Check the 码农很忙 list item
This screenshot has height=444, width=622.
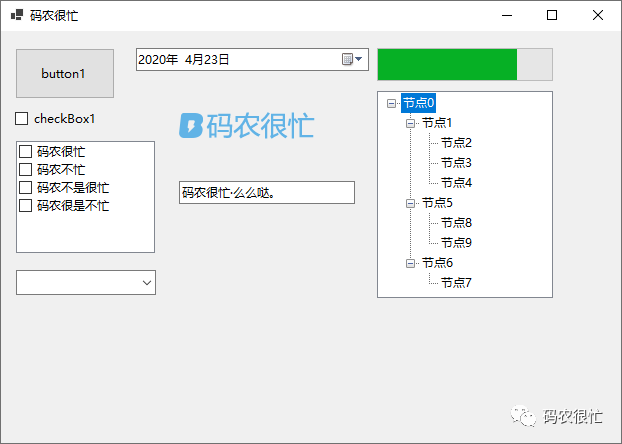coord(25,152)
